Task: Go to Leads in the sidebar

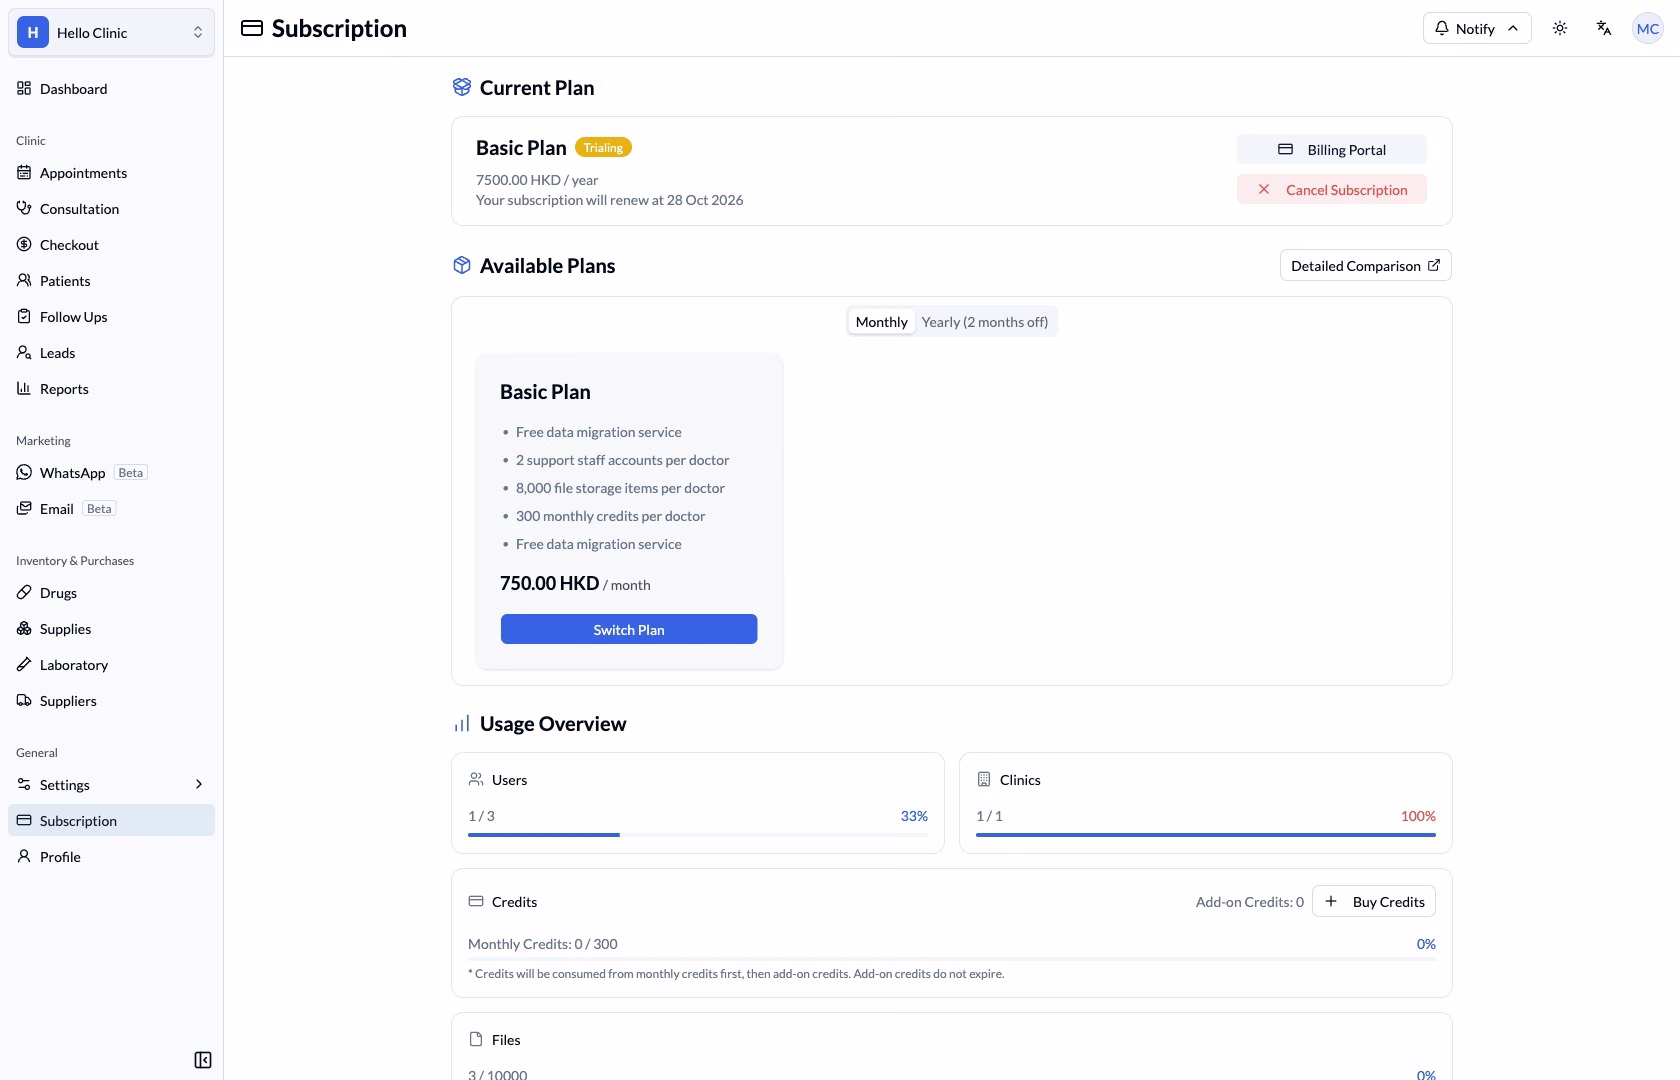Action: (111, 353)
